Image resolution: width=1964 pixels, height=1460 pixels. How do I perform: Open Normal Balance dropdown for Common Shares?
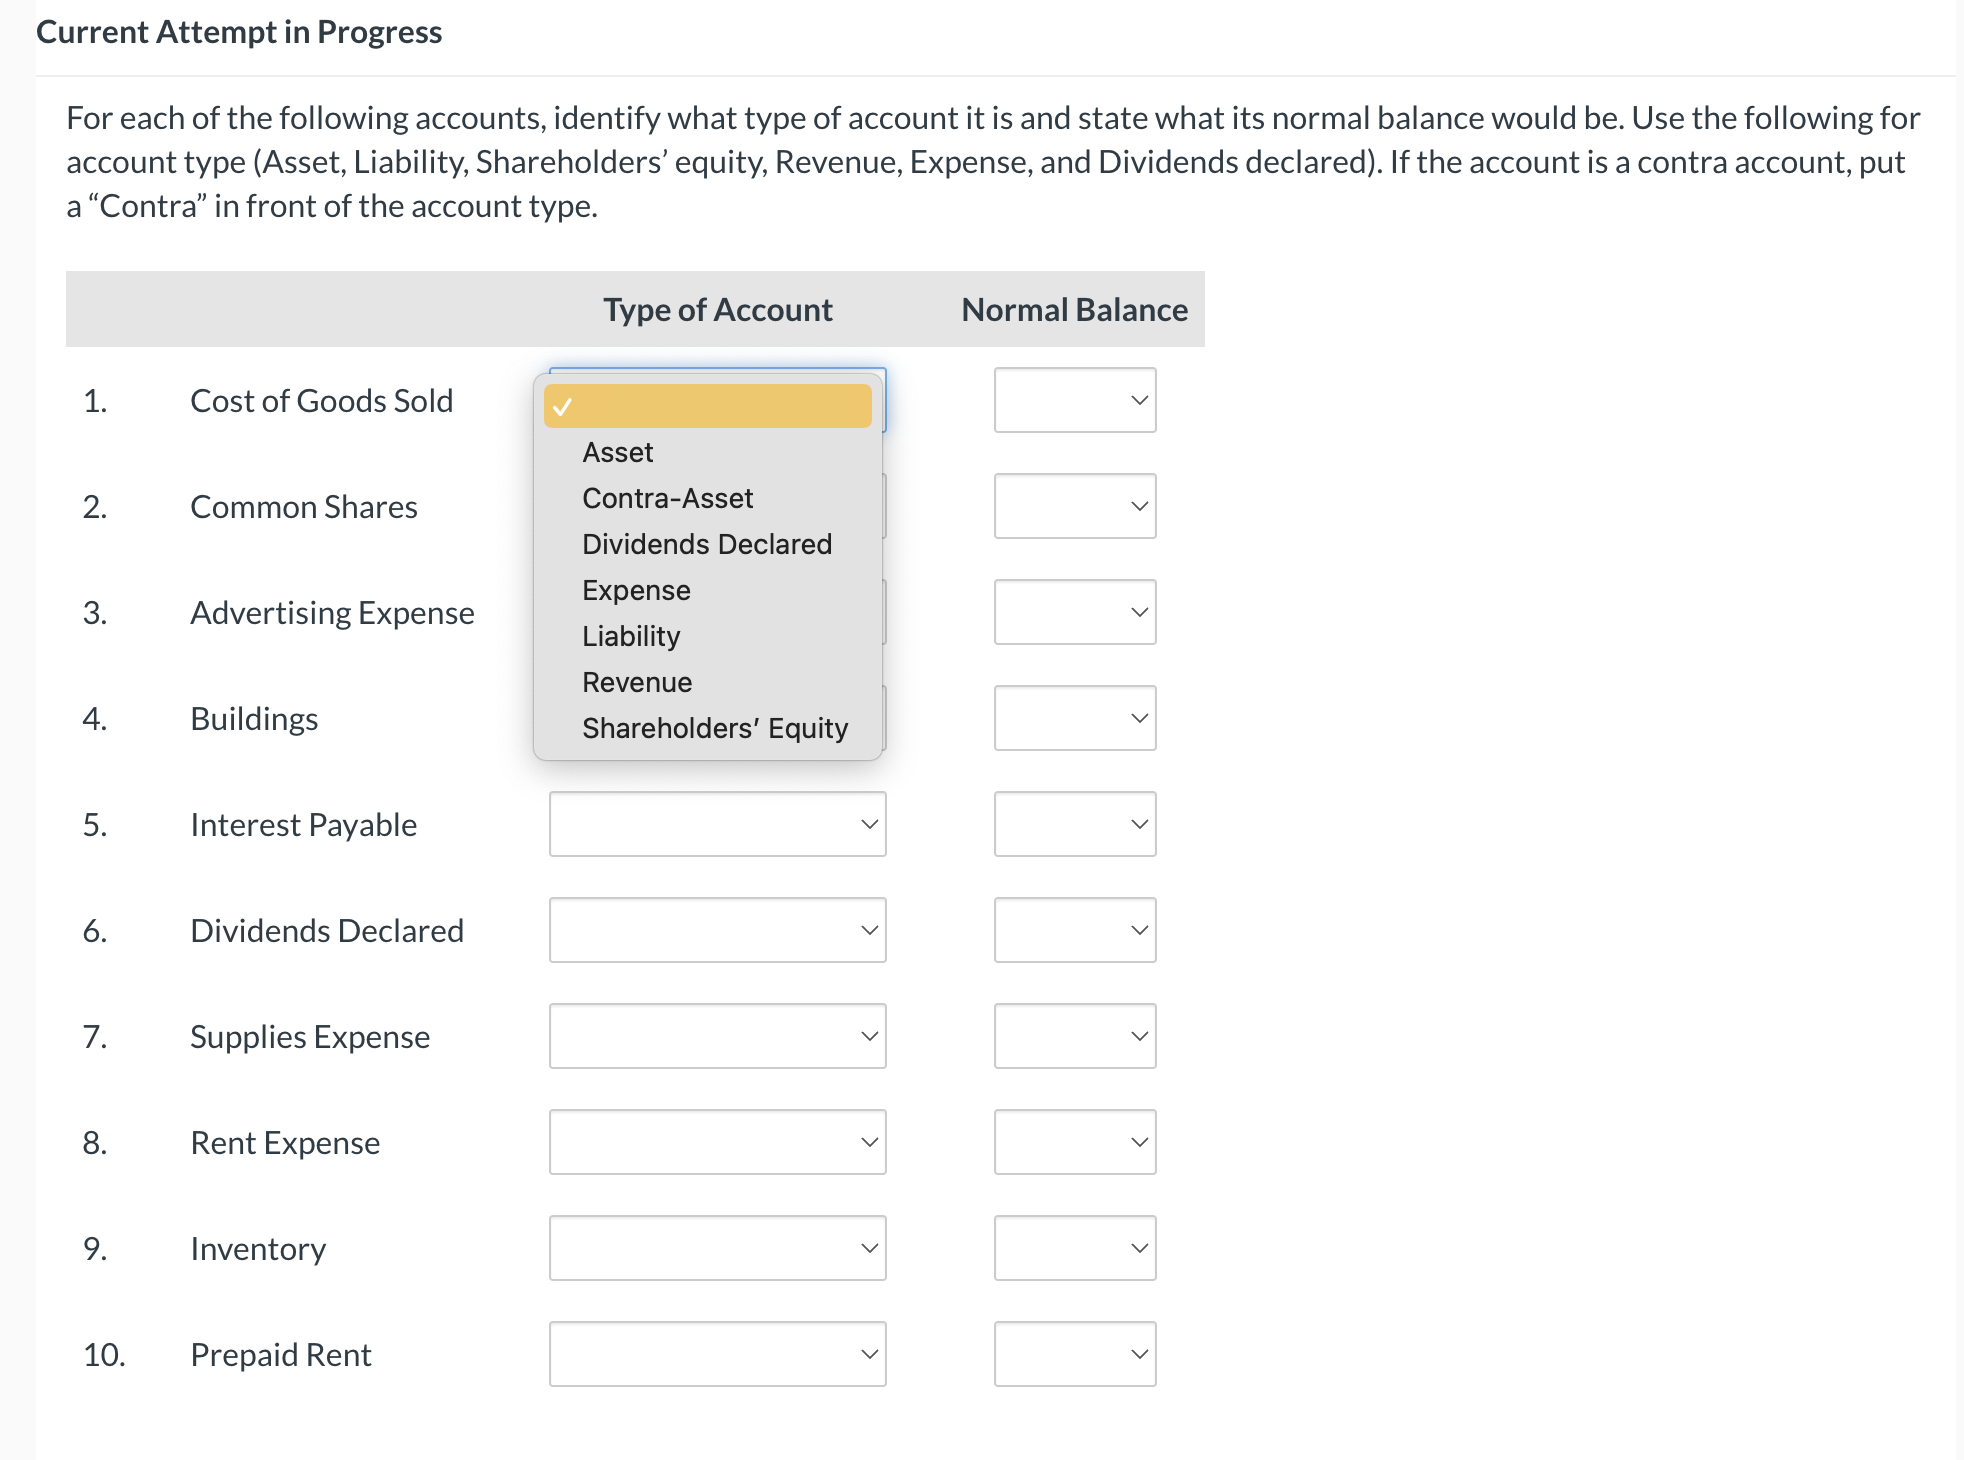(1075, 506)
